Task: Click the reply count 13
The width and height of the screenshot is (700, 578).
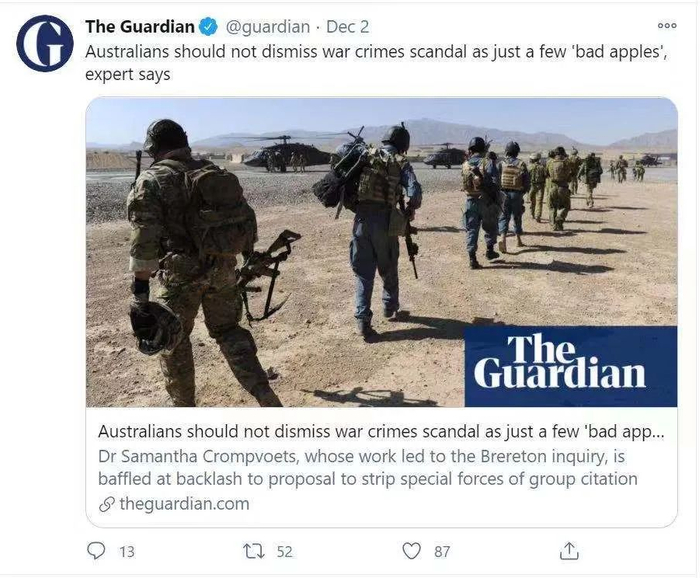Action: (127, 552)
